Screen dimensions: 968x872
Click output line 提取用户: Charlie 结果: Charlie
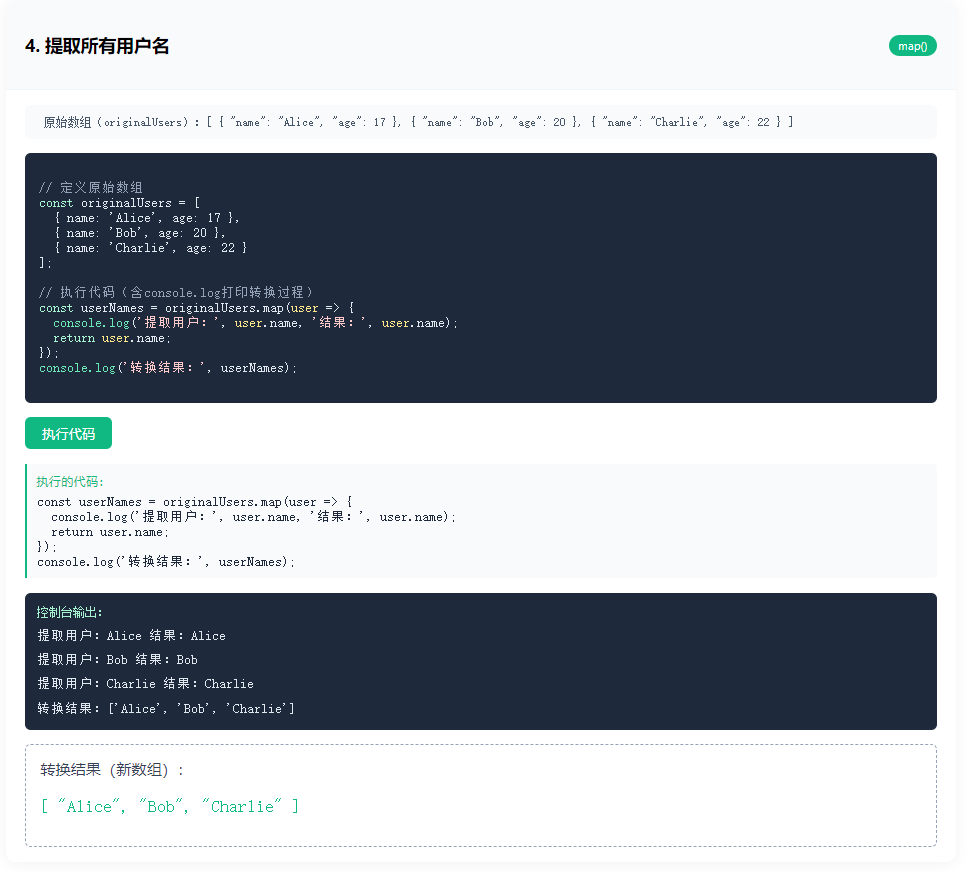(146, 684)
